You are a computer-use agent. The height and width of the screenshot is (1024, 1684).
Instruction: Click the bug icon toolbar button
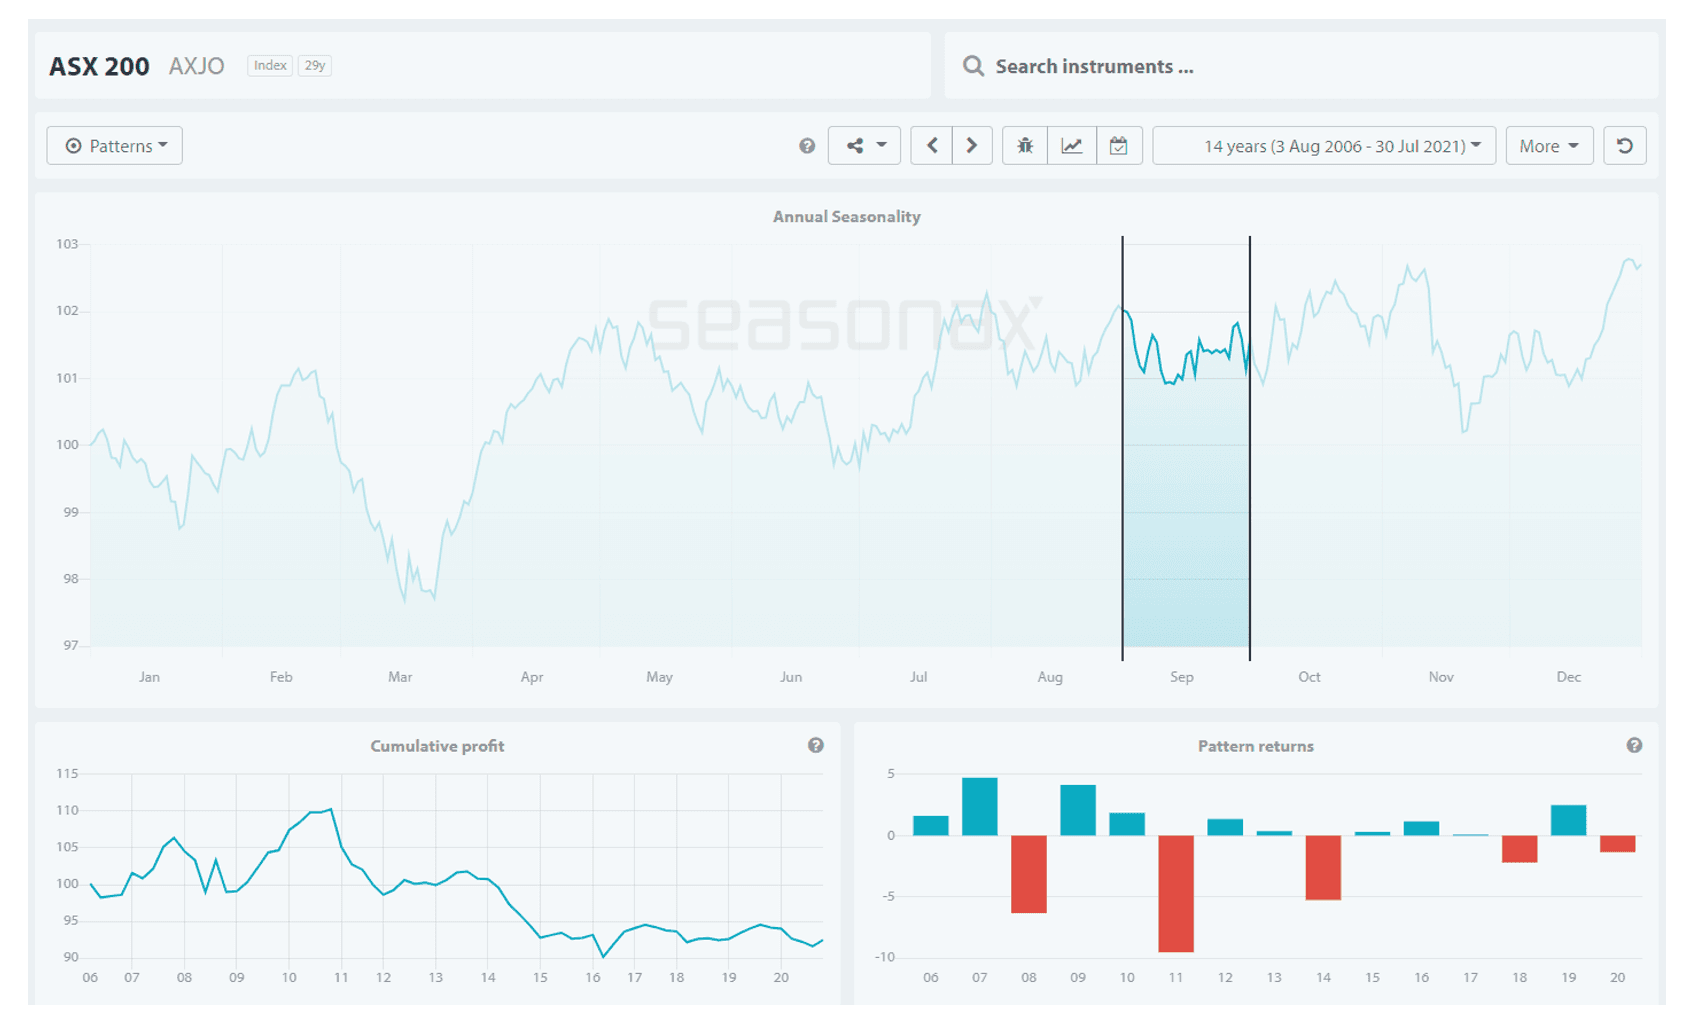click(1025, 146)
